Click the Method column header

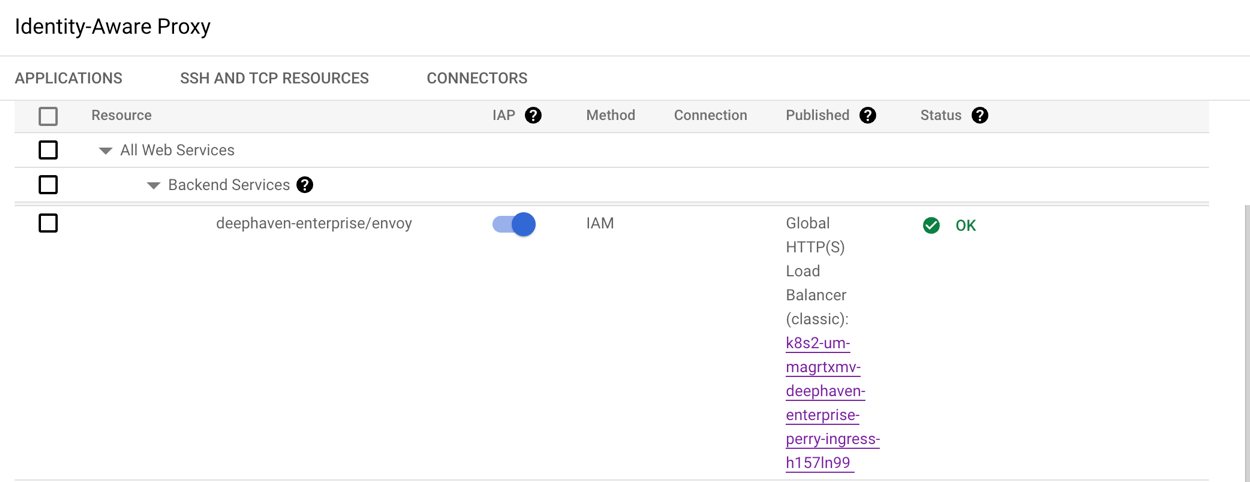(610, 115)
